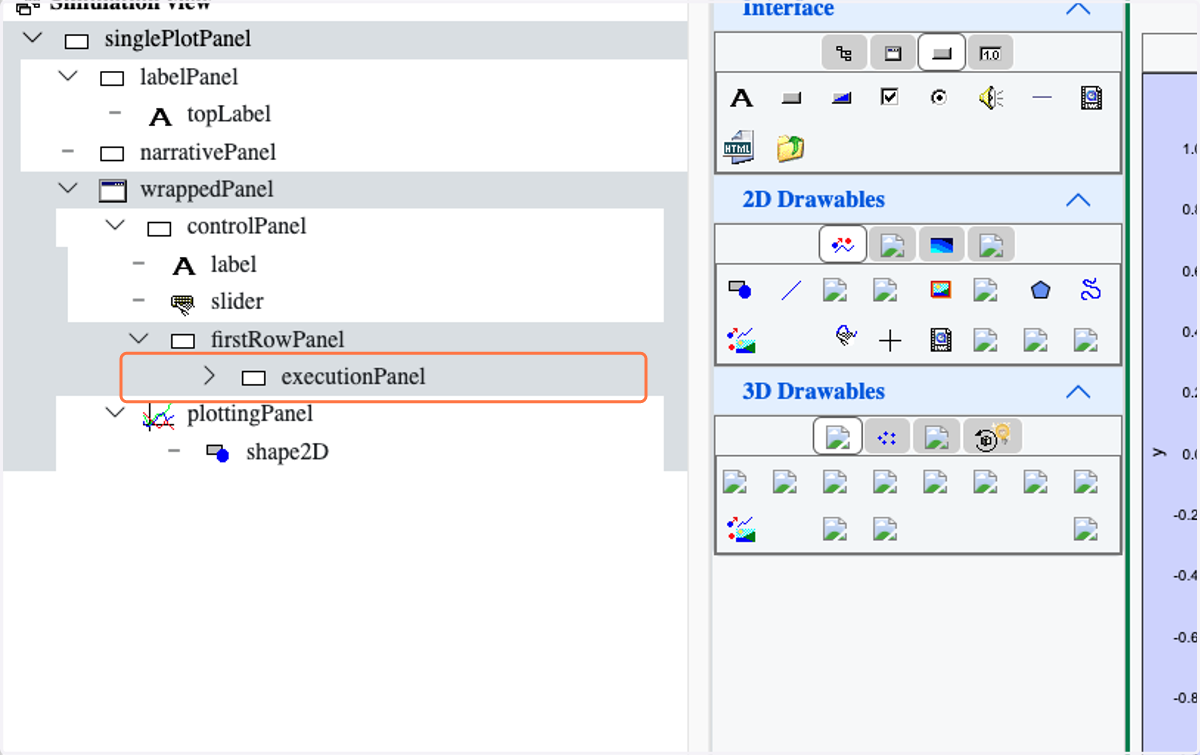
Task: Select controlPanel in the tree
Action: (247, 227)
